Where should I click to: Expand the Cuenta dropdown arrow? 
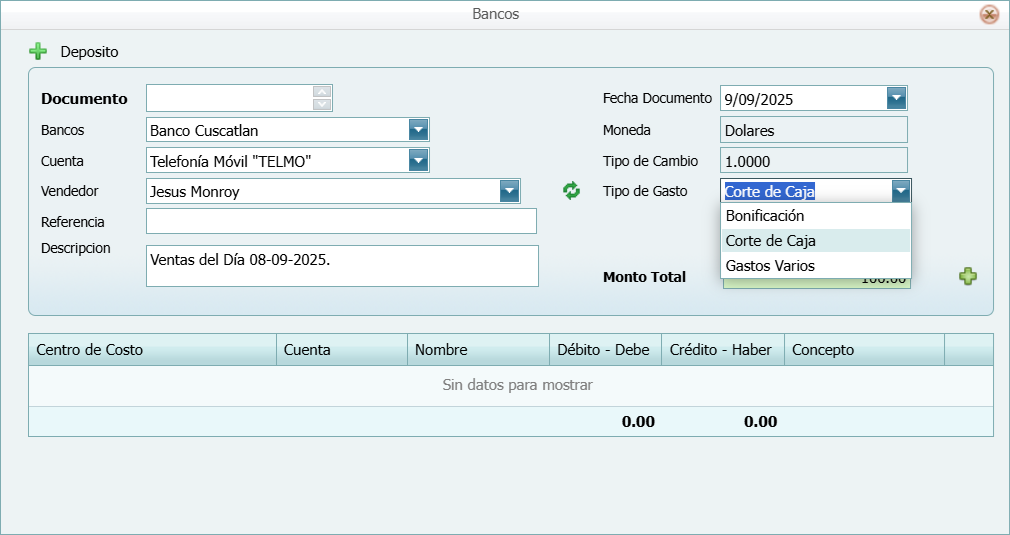(x=418, y=161)
